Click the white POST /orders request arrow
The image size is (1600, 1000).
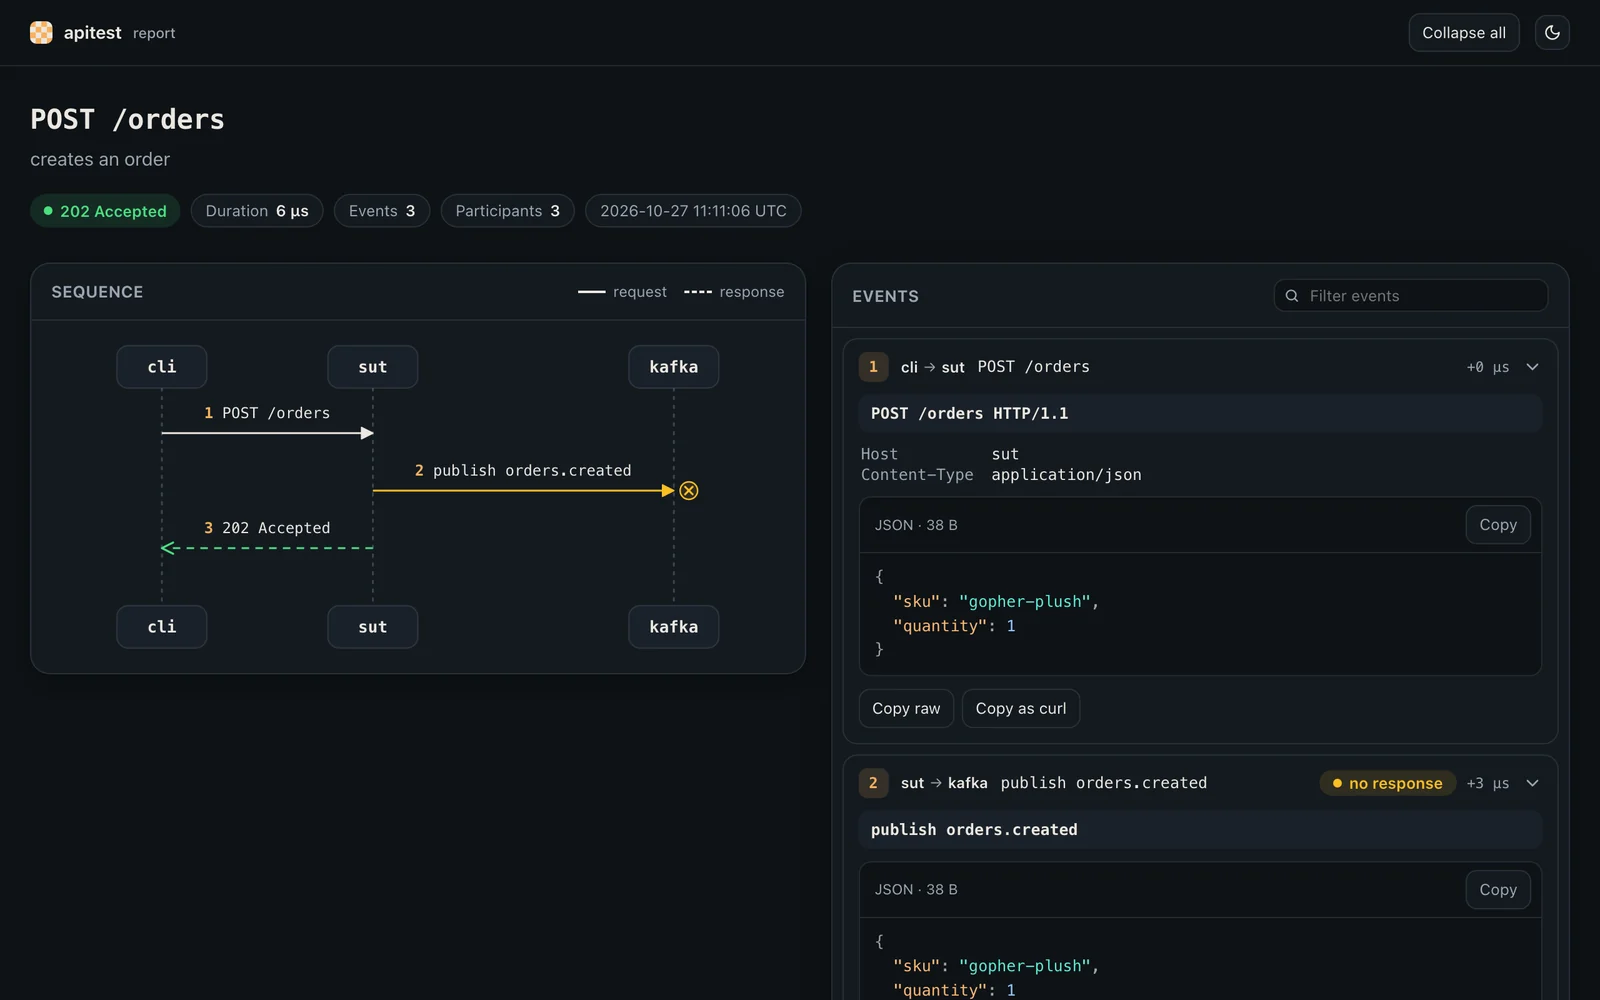(x=267, y=433)
